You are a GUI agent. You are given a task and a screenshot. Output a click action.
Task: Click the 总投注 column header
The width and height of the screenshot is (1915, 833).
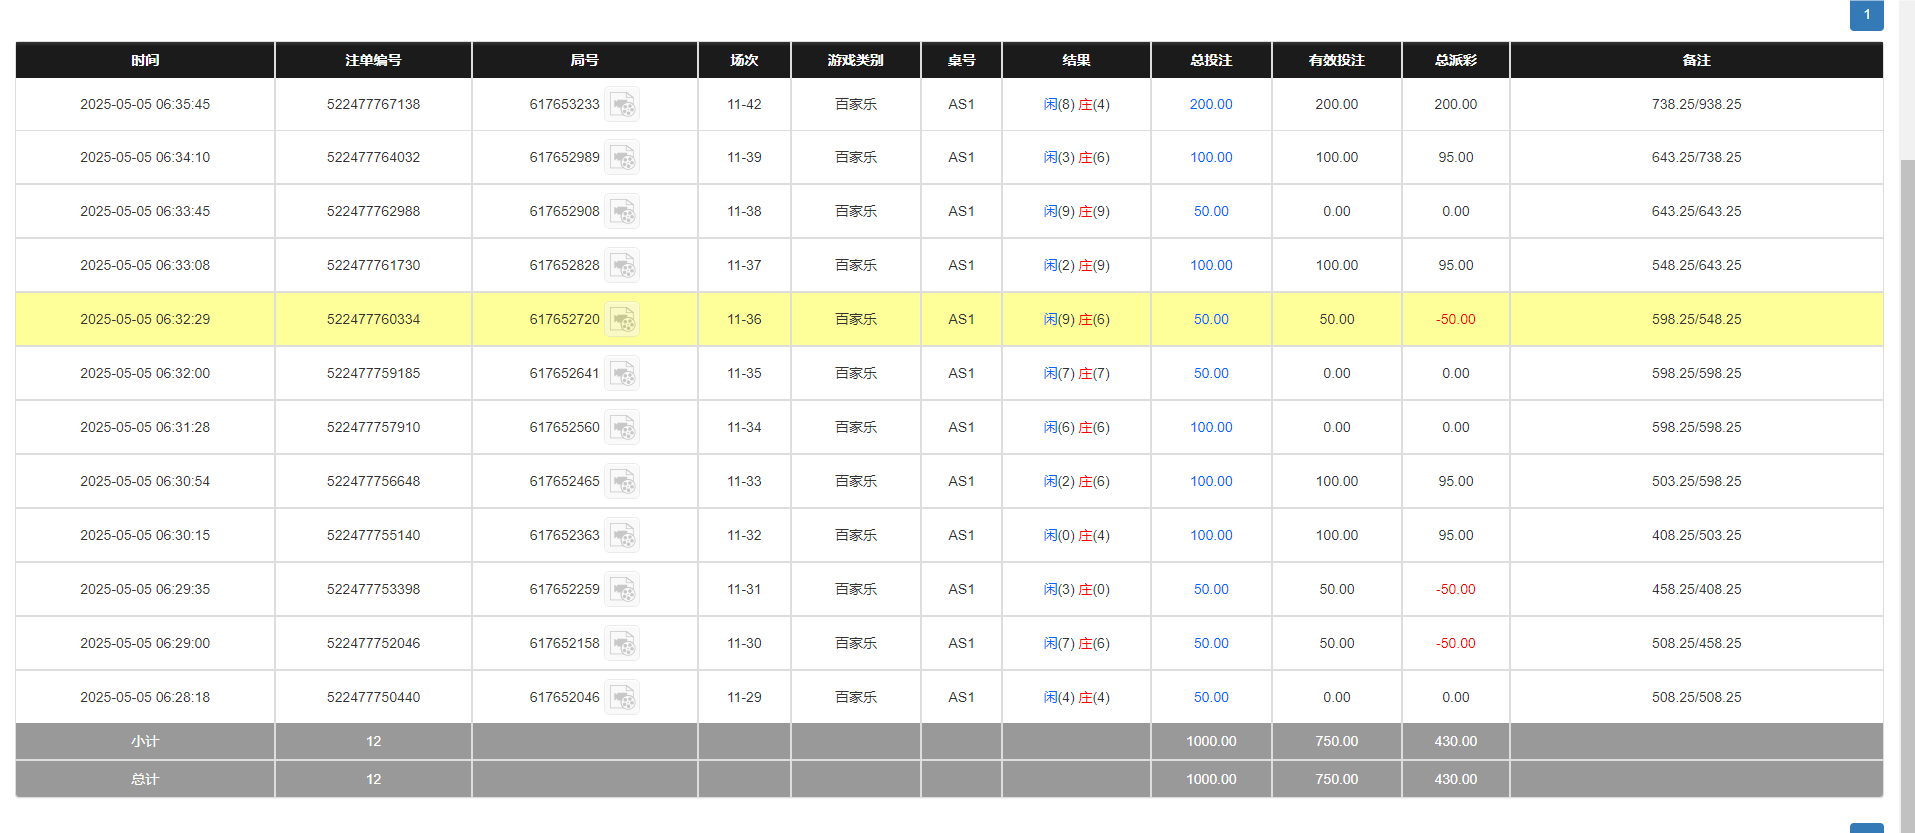pos(1210,60)
